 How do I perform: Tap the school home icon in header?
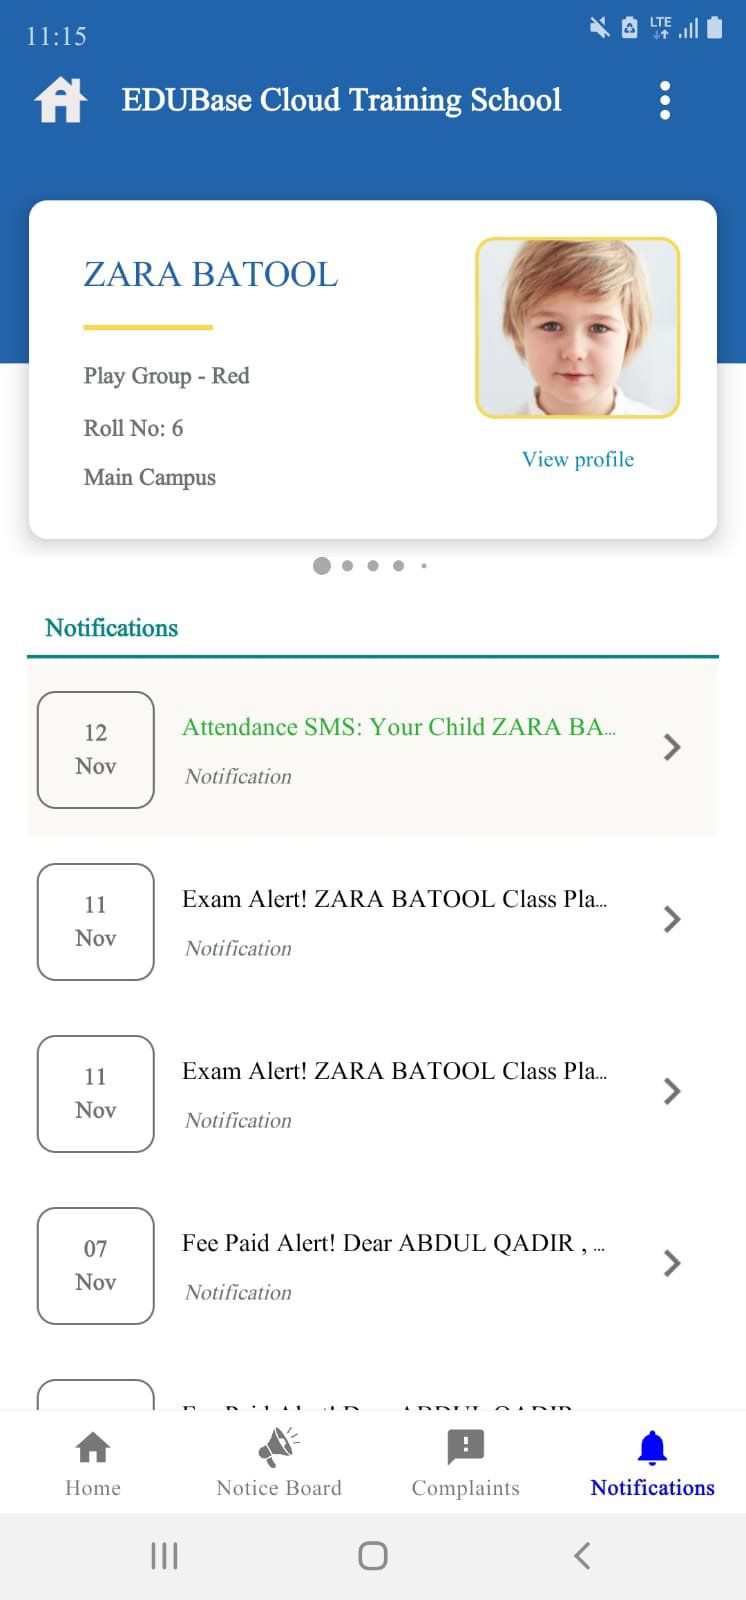pyautogui.click(x=61, y=100)
